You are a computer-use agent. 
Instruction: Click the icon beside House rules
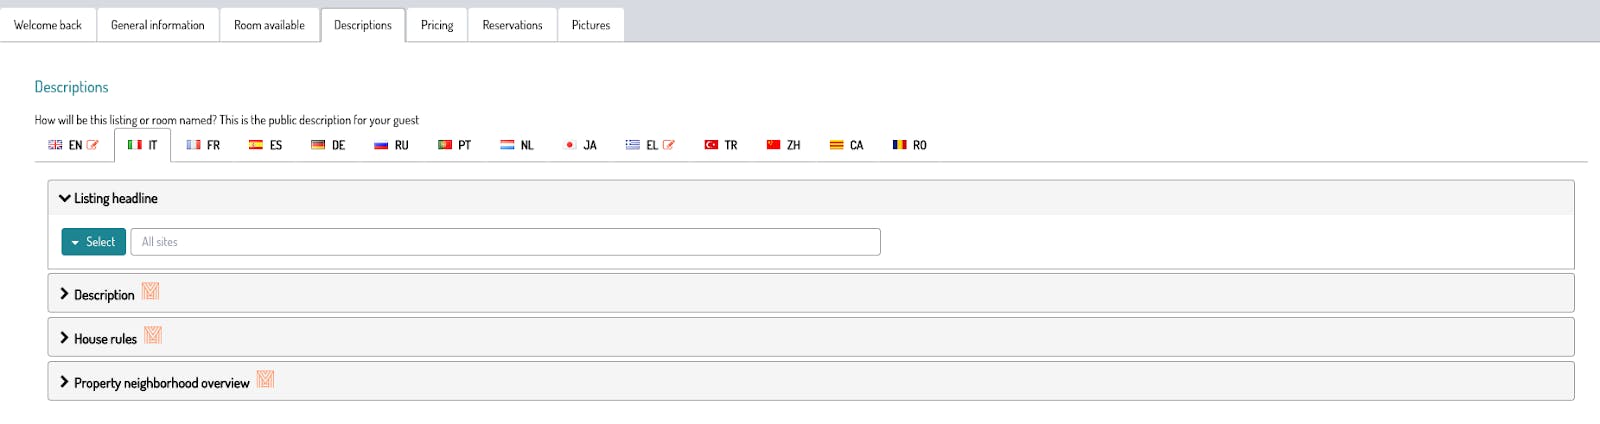(x=153, y=335)
